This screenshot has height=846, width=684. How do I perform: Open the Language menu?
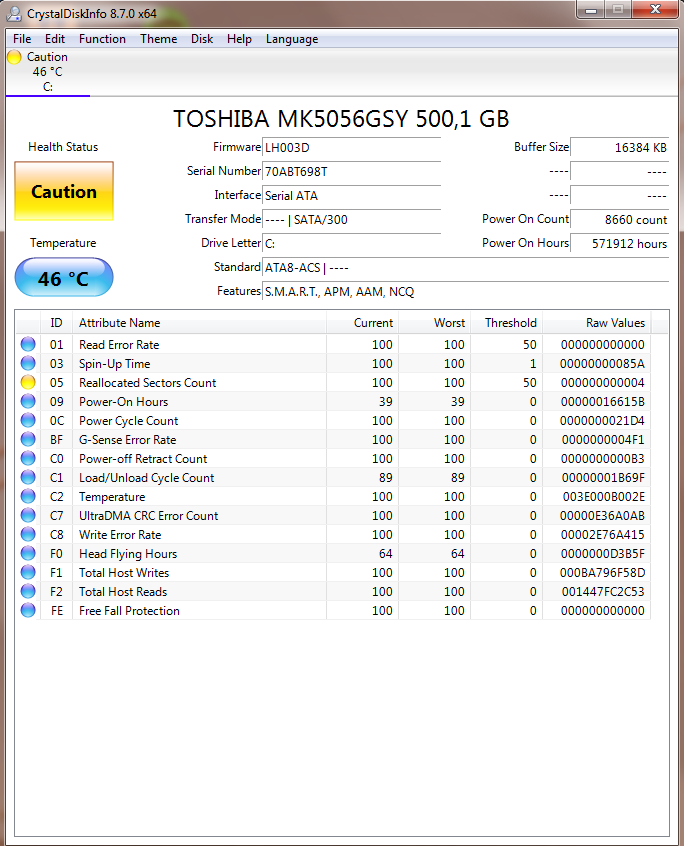pos(292,39)
